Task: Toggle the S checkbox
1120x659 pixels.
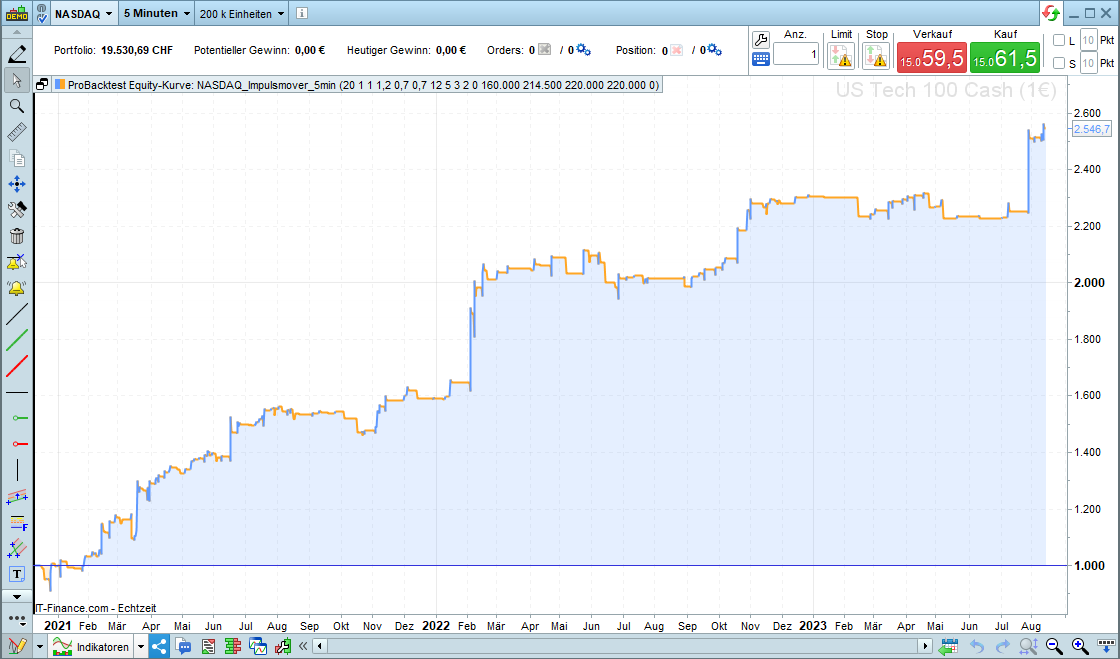Action: coord(1059,63)
